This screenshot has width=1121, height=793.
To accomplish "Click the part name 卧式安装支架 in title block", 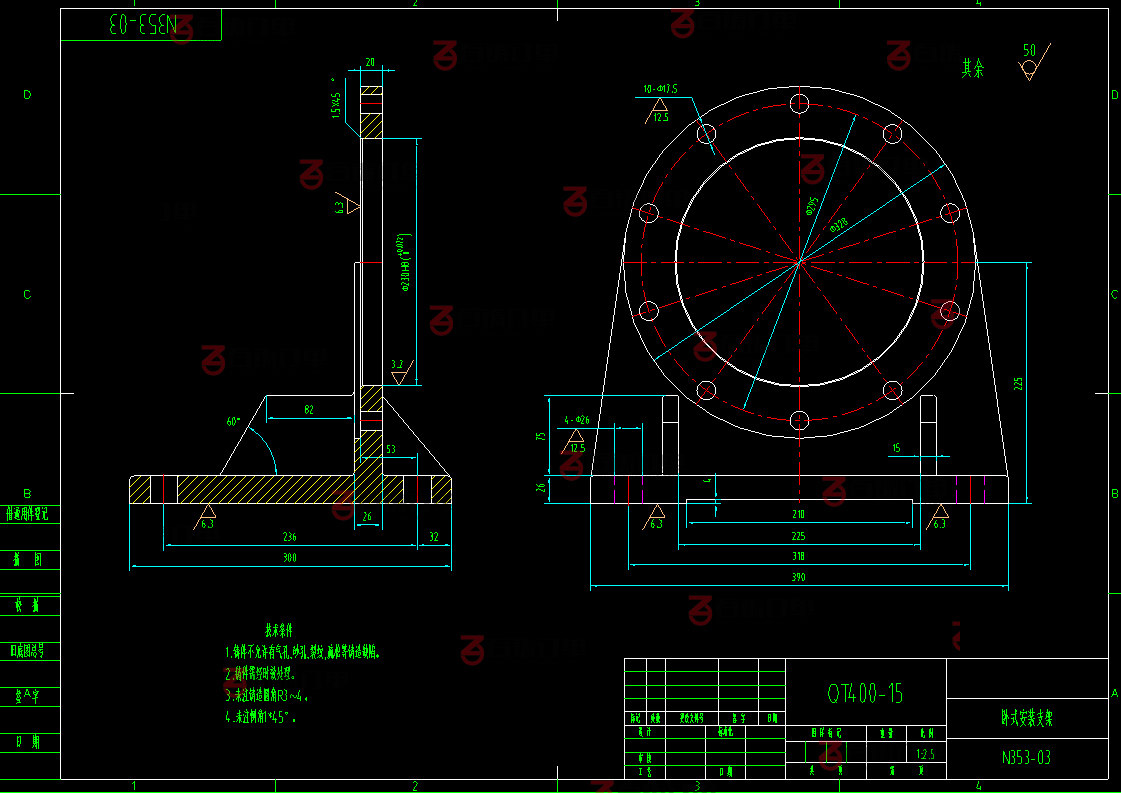I will tap(1027, 718).
